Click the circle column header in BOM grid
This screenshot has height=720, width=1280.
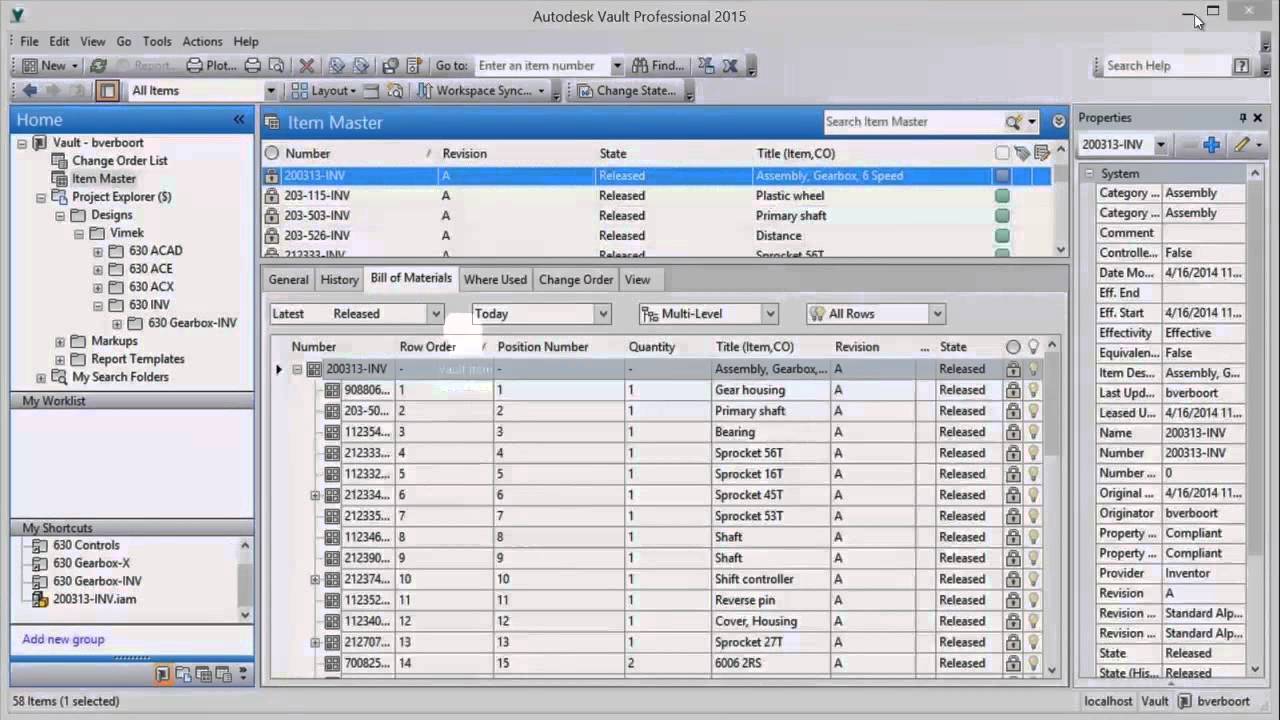point(1013,347)
